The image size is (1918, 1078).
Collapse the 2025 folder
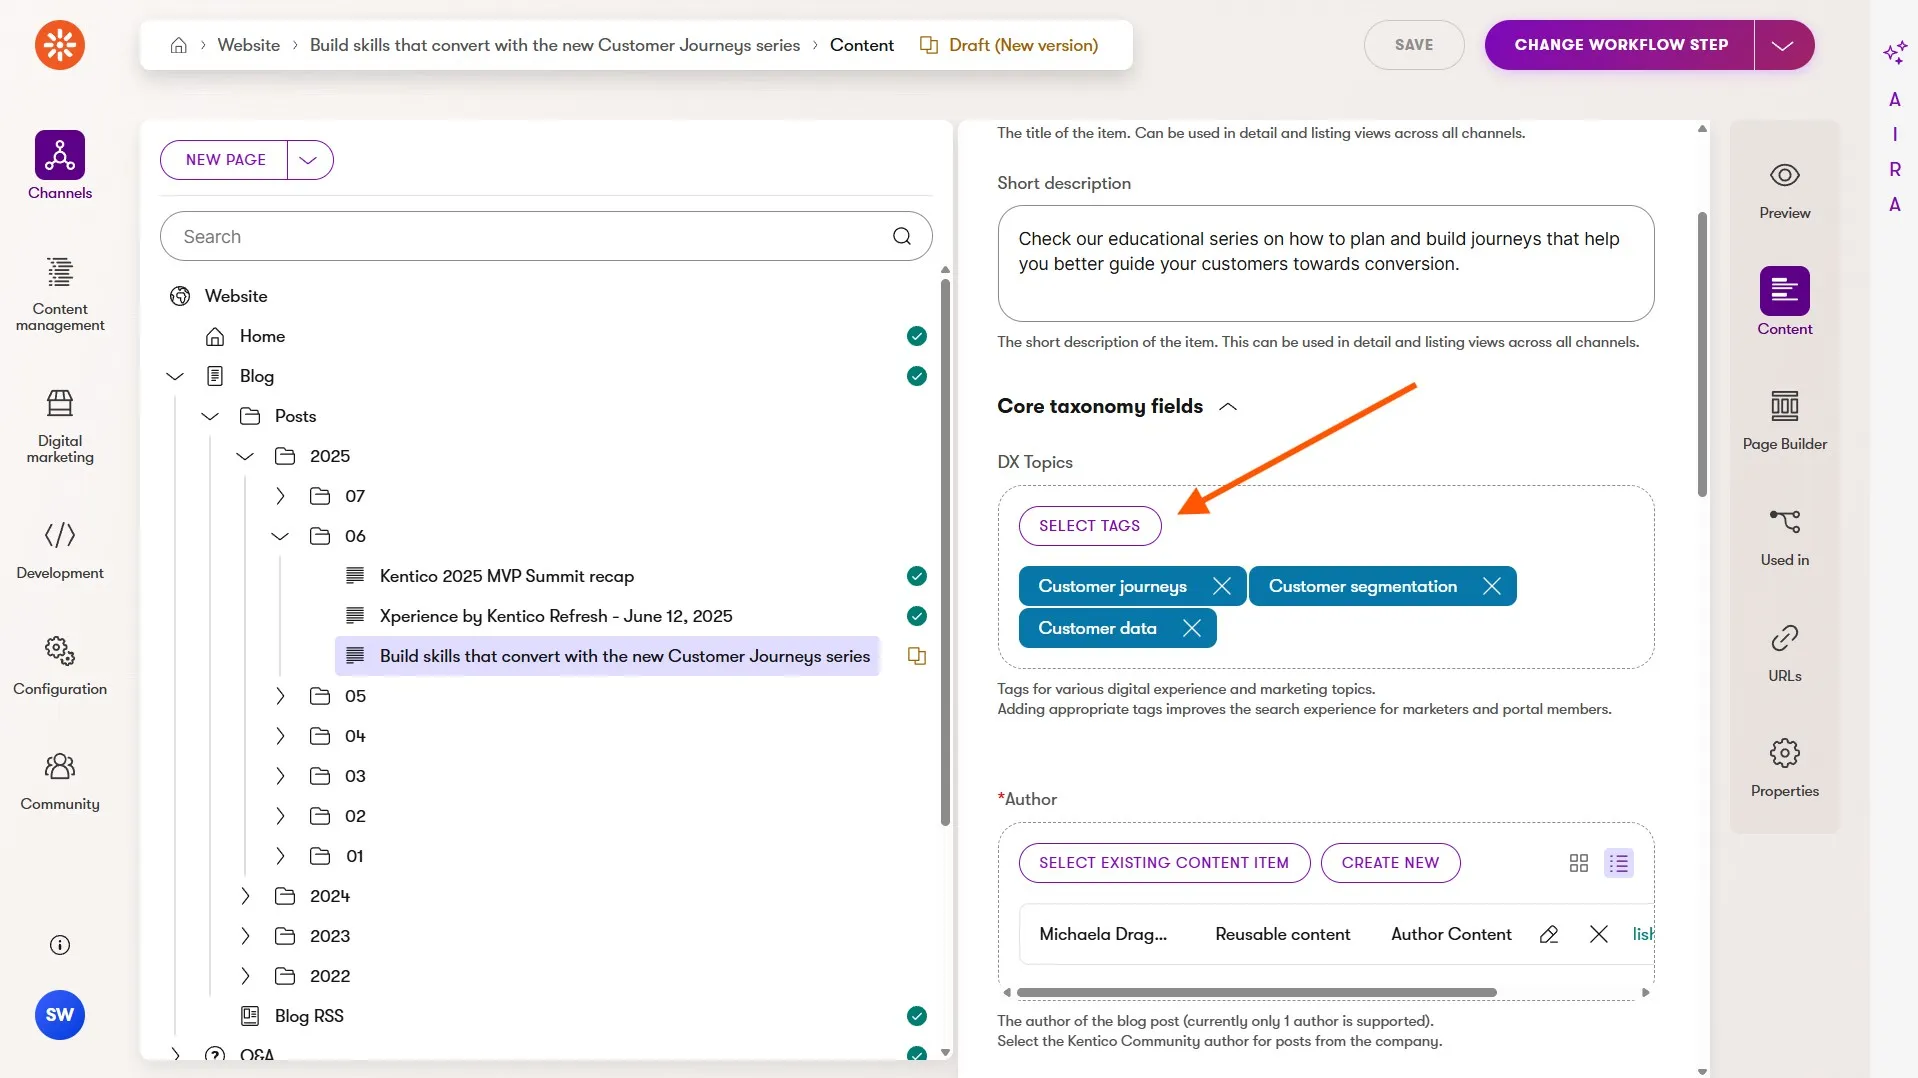click(x=245, y=456)
